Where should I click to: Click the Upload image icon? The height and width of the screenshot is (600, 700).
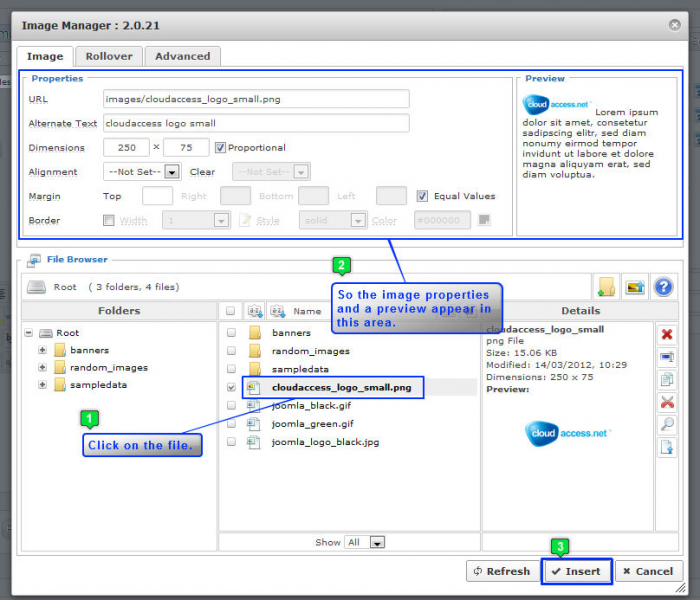[633, 287]
